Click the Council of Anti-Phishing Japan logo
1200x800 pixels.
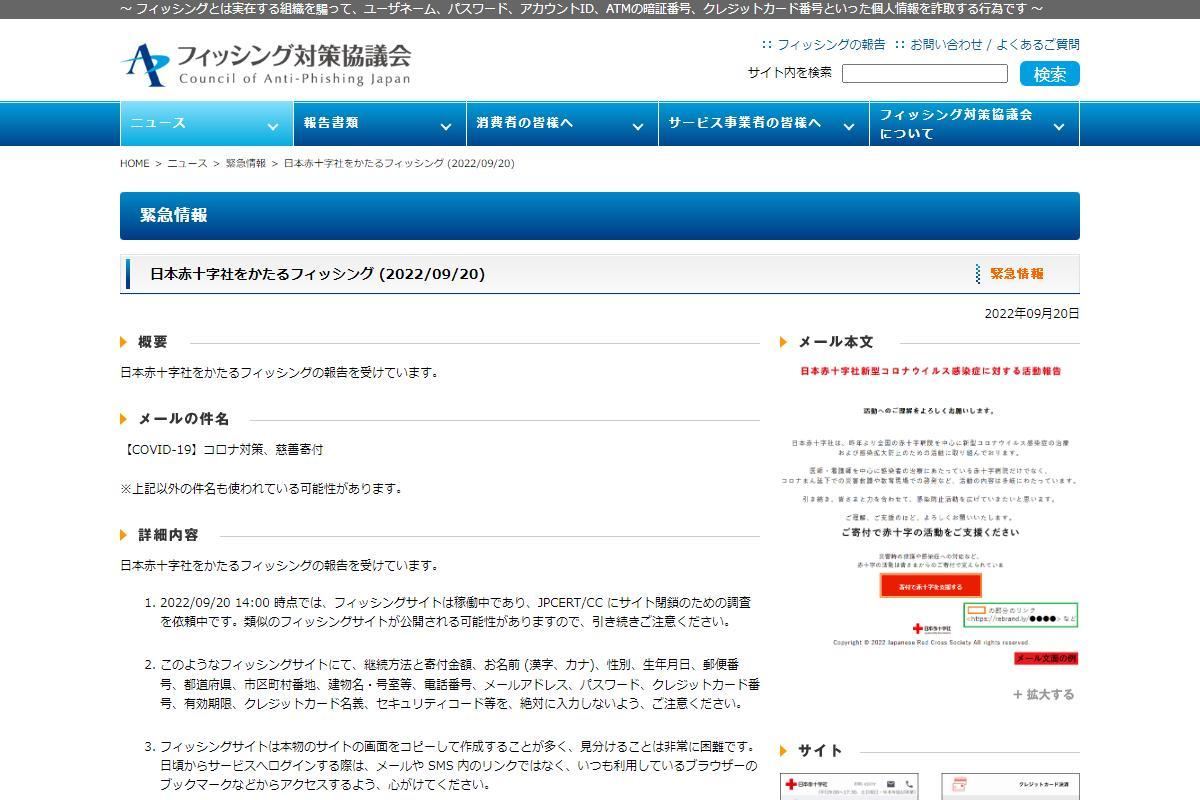266,65
